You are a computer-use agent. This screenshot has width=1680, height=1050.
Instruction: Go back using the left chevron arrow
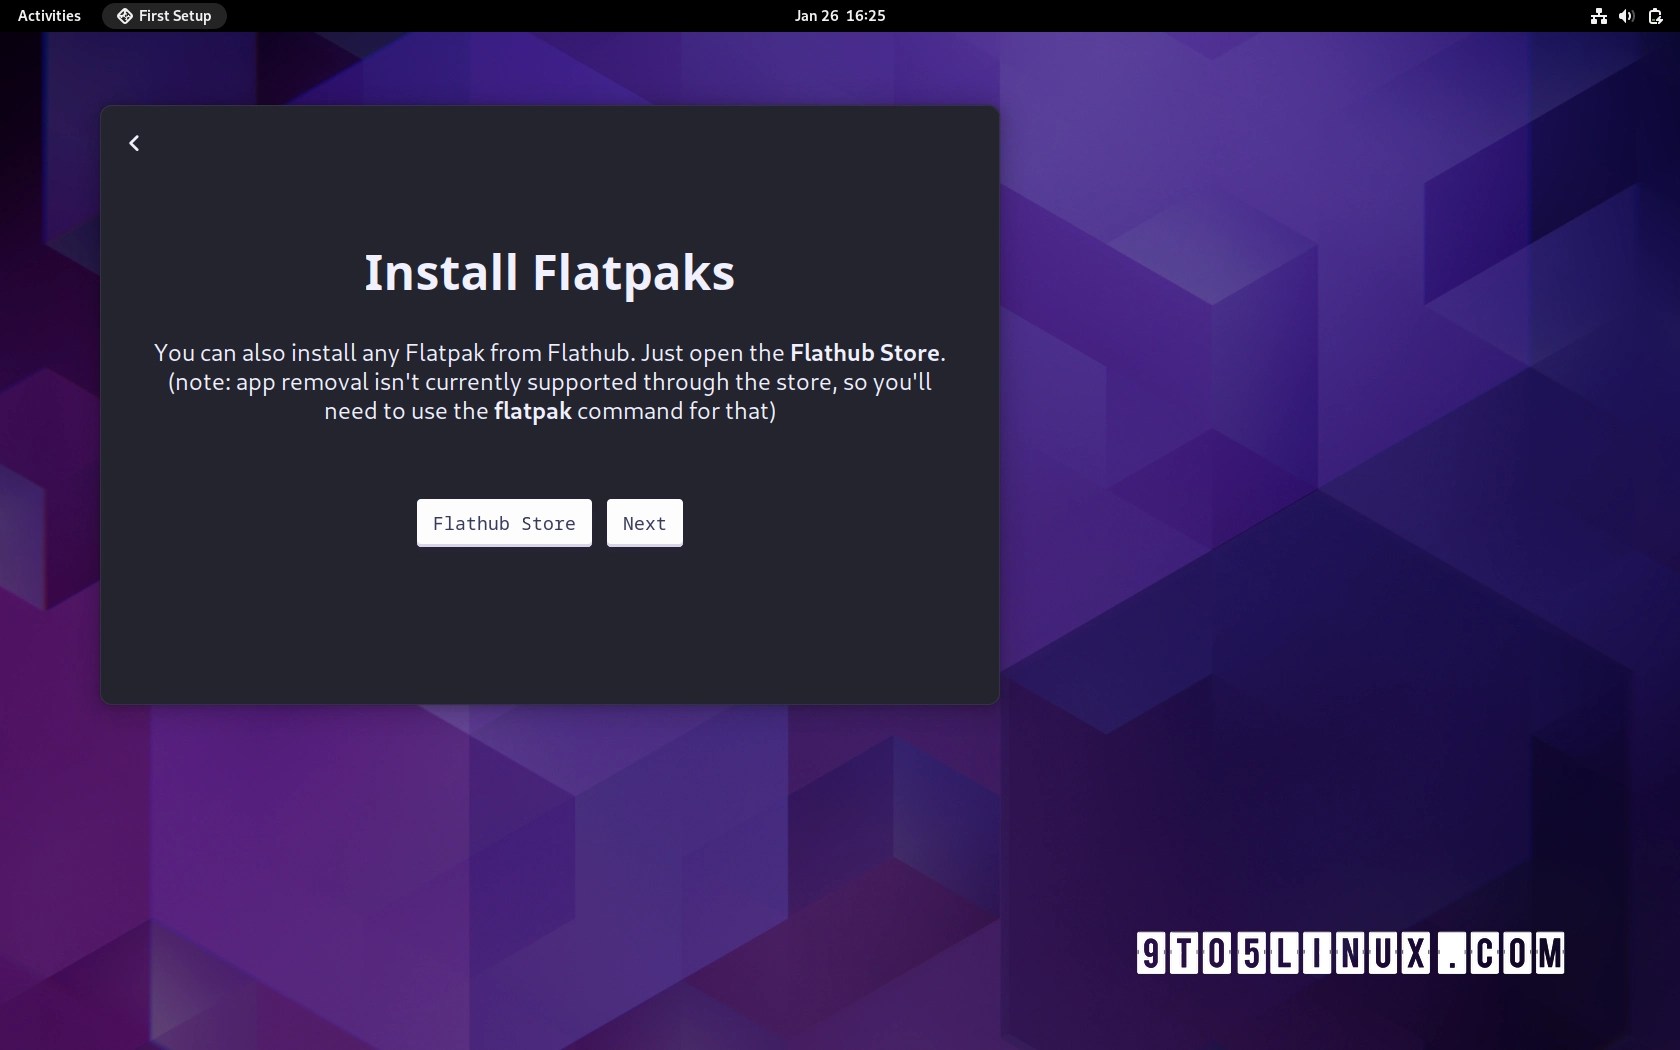[134, 143]
